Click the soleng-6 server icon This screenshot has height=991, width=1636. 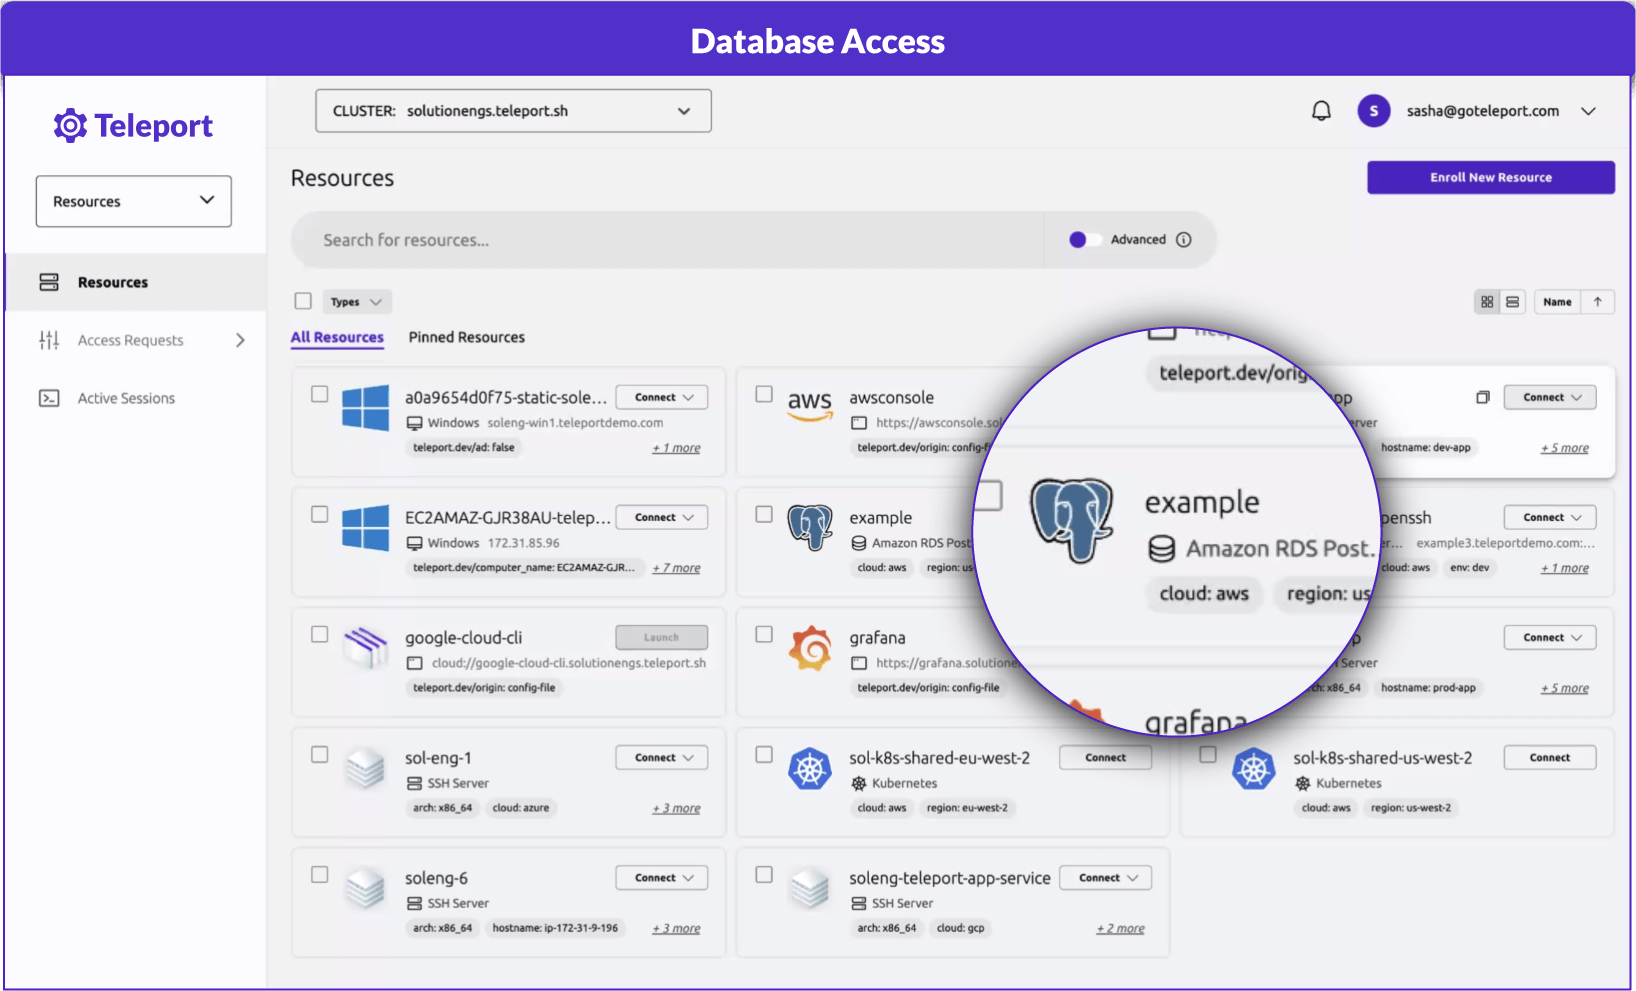click(x=365, y=889)
